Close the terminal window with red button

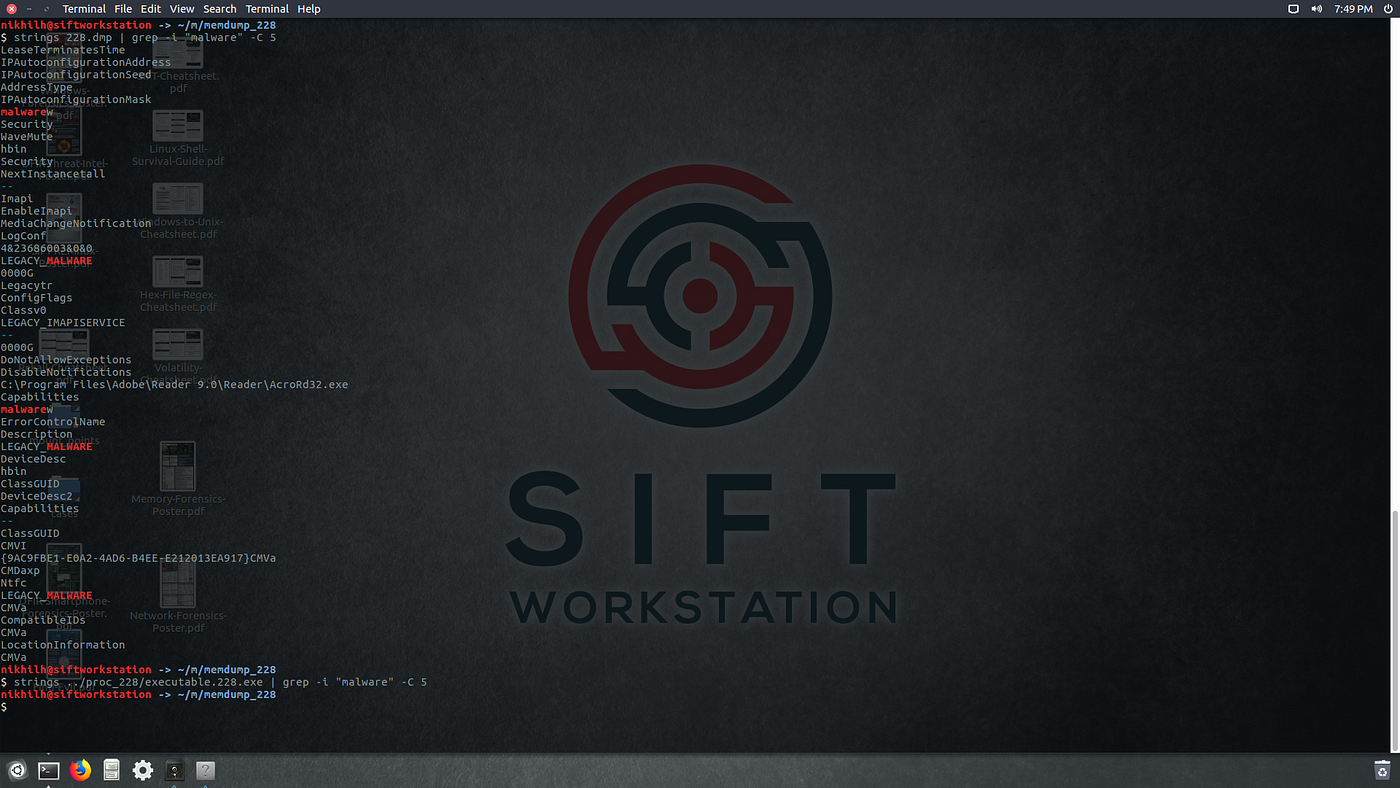(x=11, y=8)
